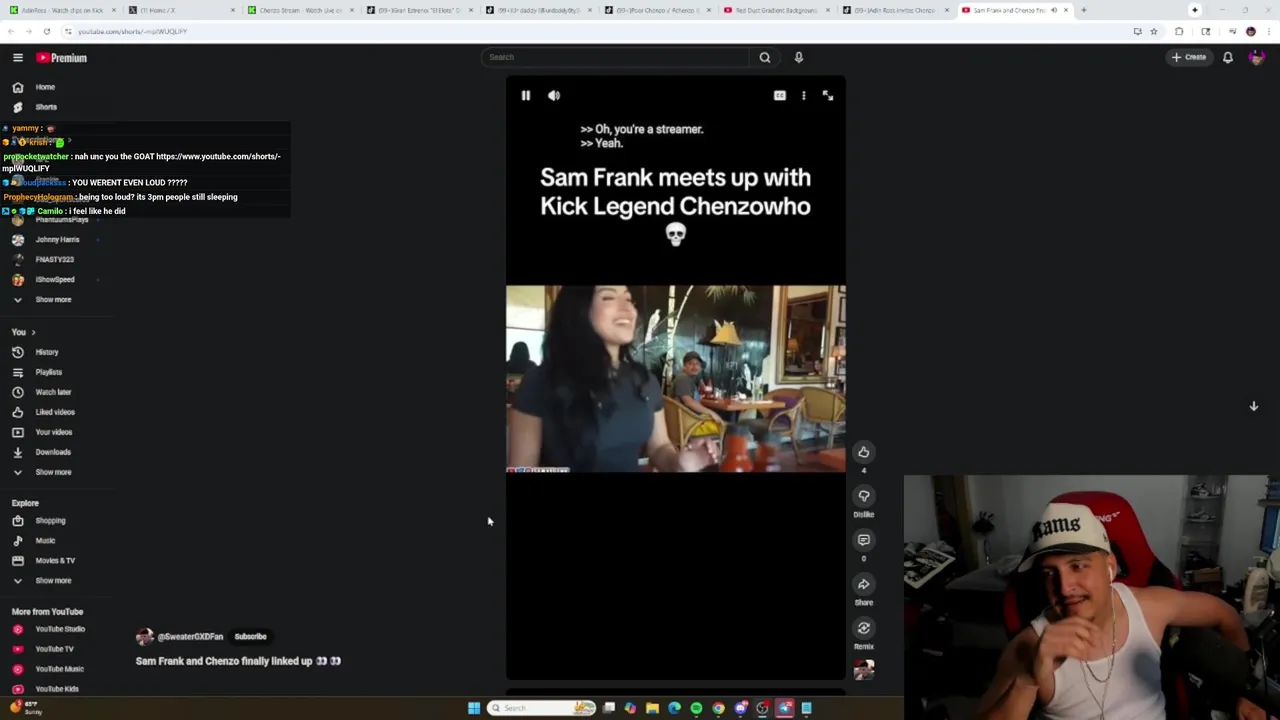Switch to the Red Dust Gradient Background tab
1280x720 pixels.
pyautogui.click(x=775, y=10)
